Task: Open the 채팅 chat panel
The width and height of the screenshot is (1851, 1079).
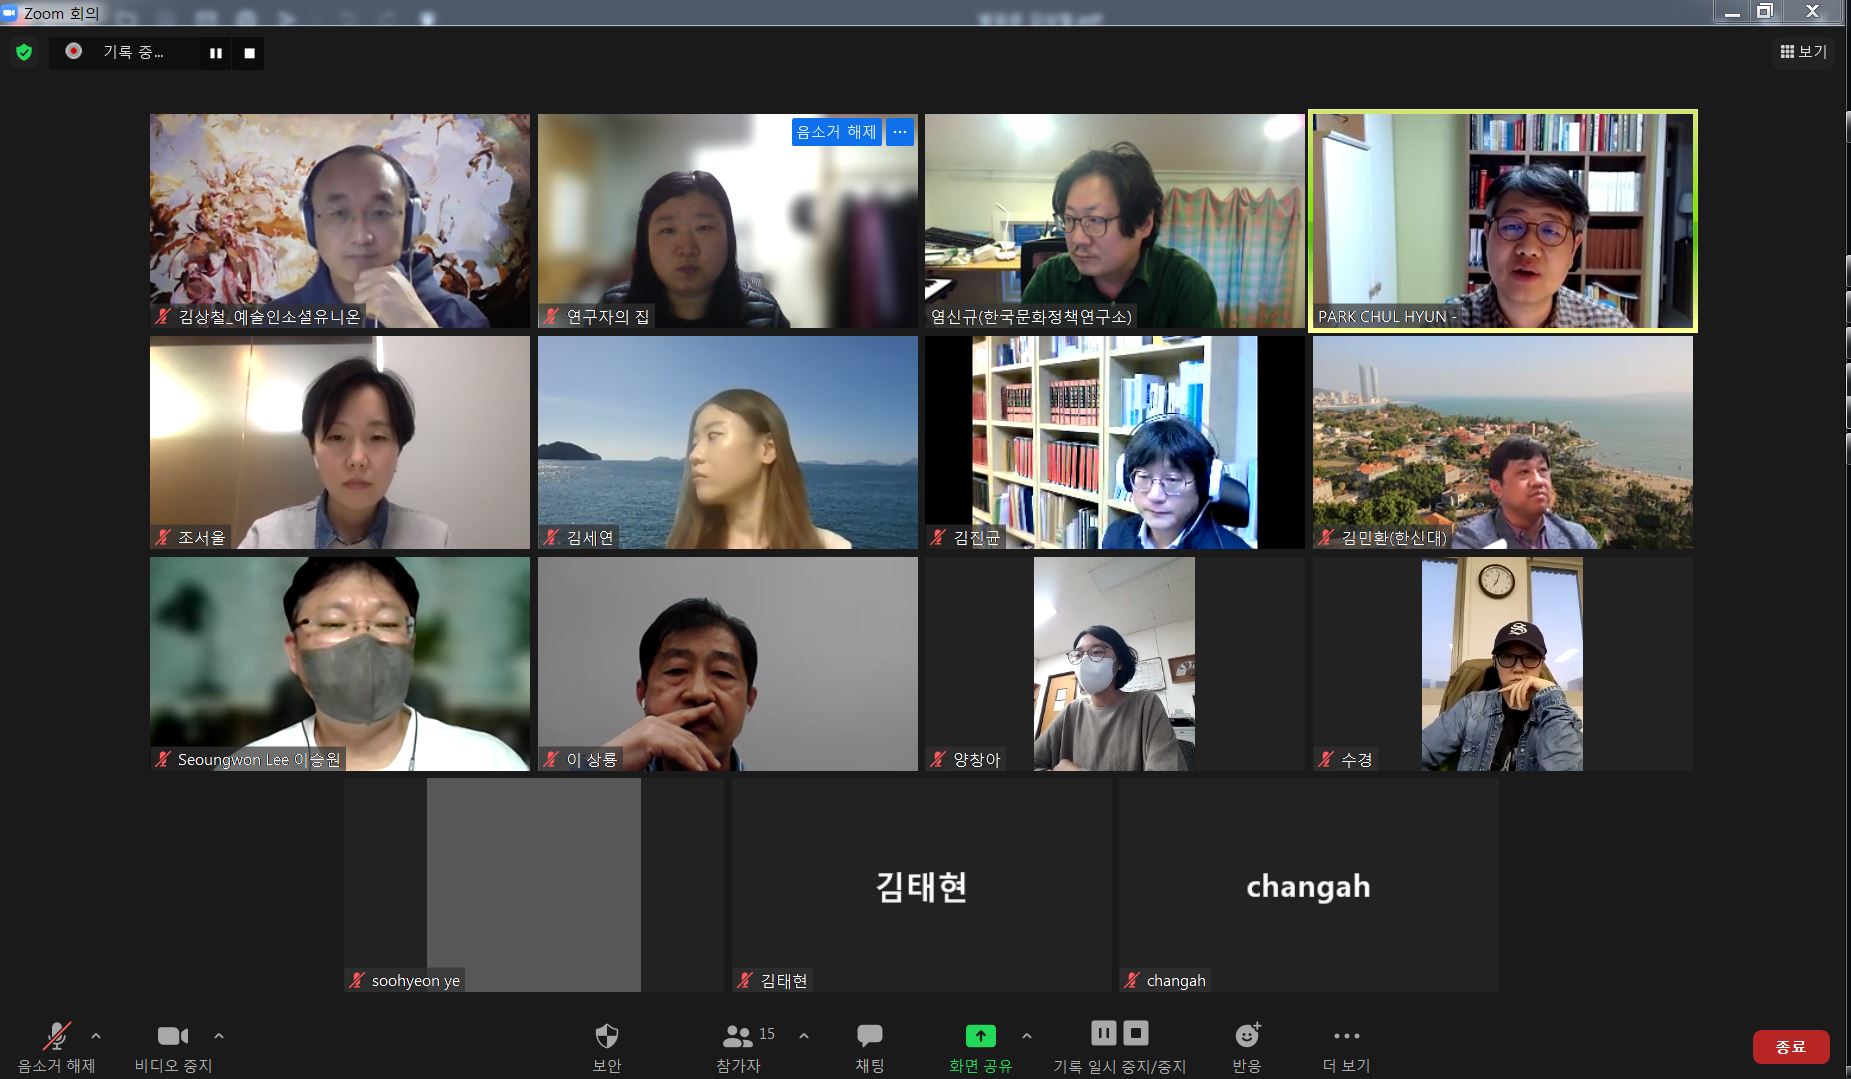Action: click(x=869, y=1046)
